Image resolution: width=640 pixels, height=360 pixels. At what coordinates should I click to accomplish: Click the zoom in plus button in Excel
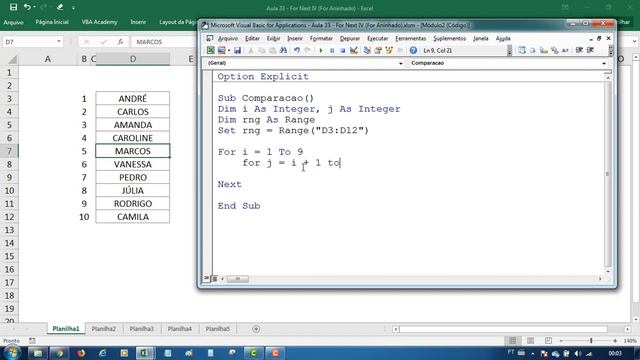point(615,340)
